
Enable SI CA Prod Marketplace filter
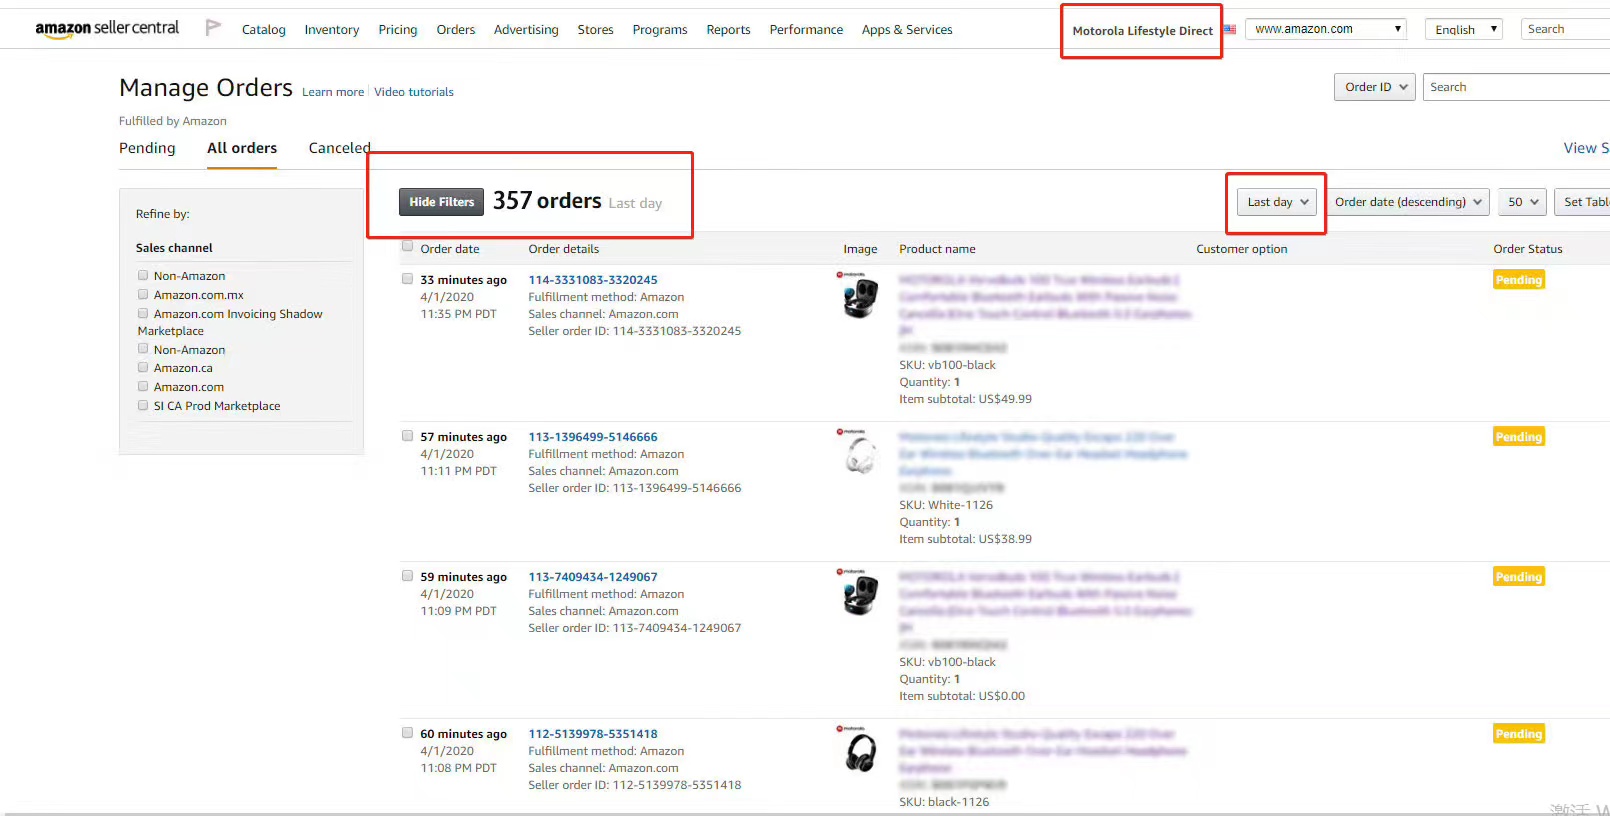(x=143, y=405)
